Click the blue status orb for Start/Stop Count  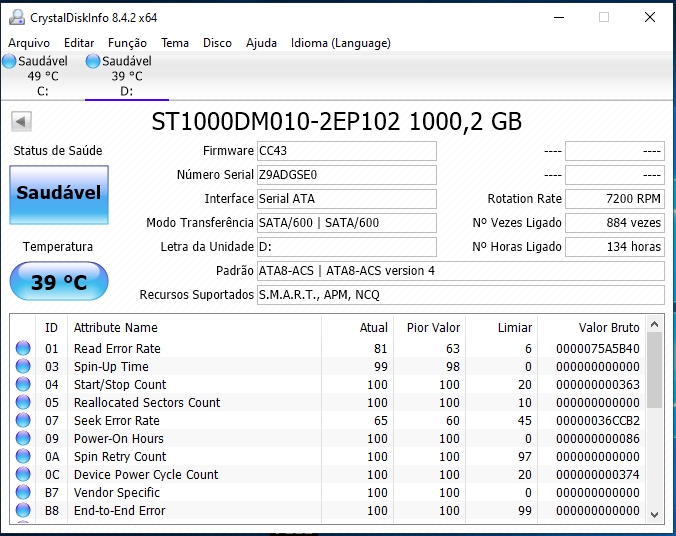pos(23,384)
